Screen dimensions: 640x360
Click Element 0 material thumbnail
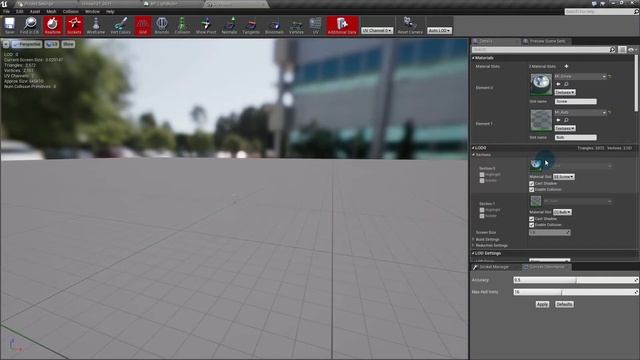tap(541, 84)
